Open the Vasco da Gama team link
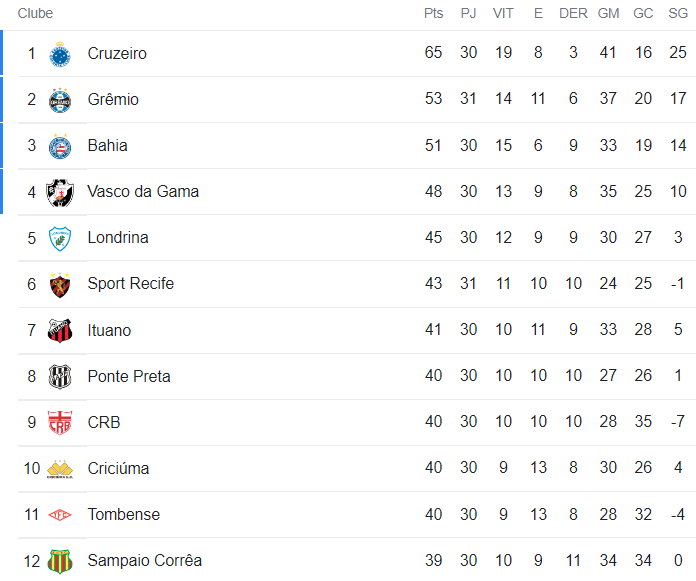This screenshot has height=581, width=696. click(143, 192)
